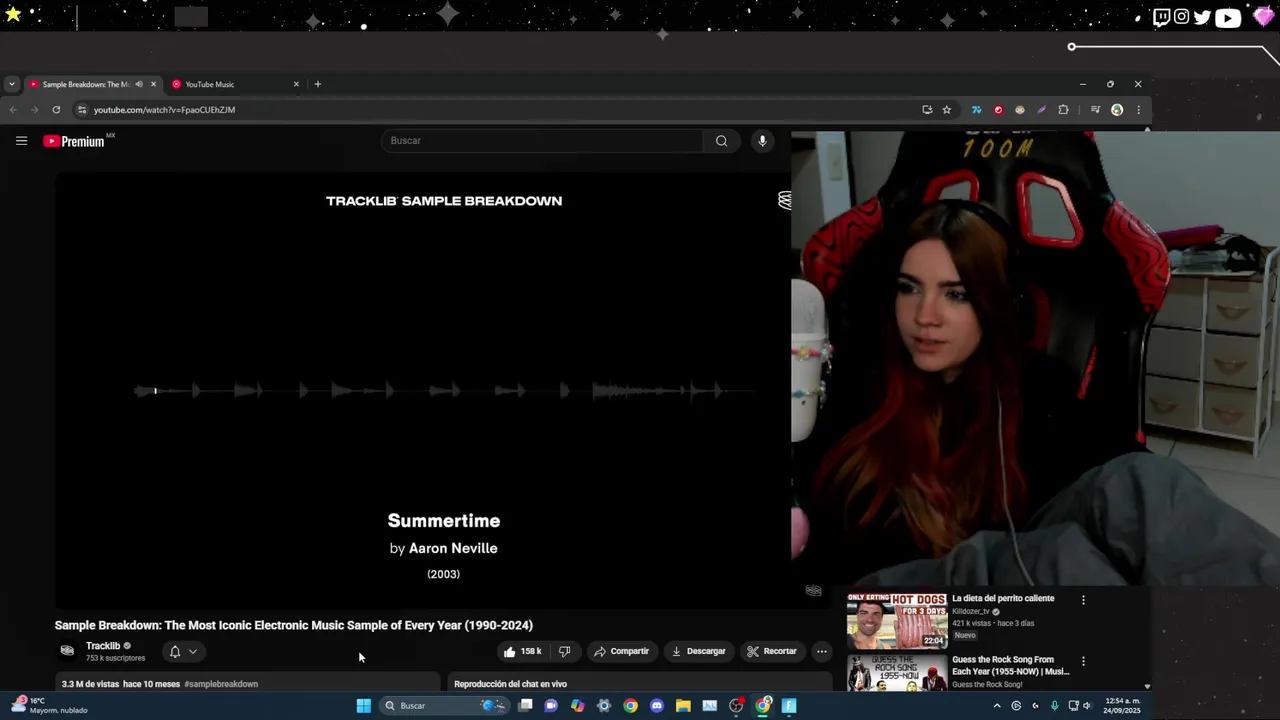The height and width of the screenshot is (720, 1280).
Task: Click the Descargar download button
Action: click(x=698, y=651)
